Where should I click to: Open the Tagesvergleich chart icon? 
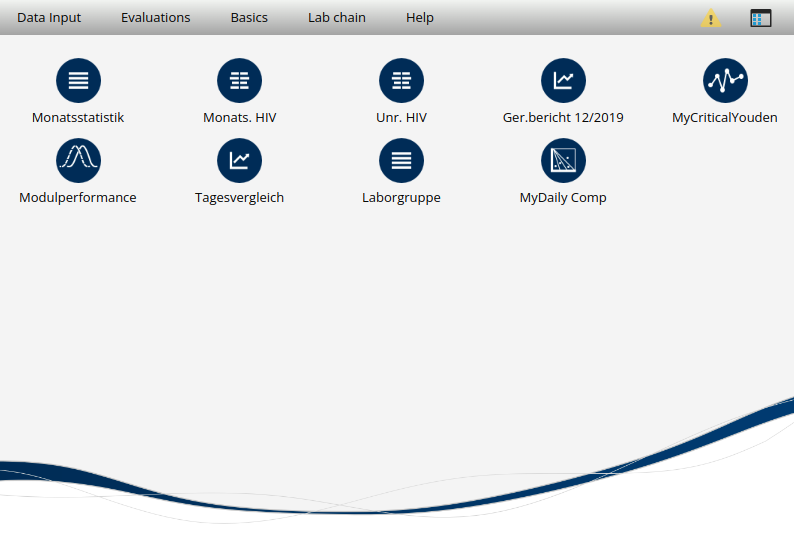240,161
